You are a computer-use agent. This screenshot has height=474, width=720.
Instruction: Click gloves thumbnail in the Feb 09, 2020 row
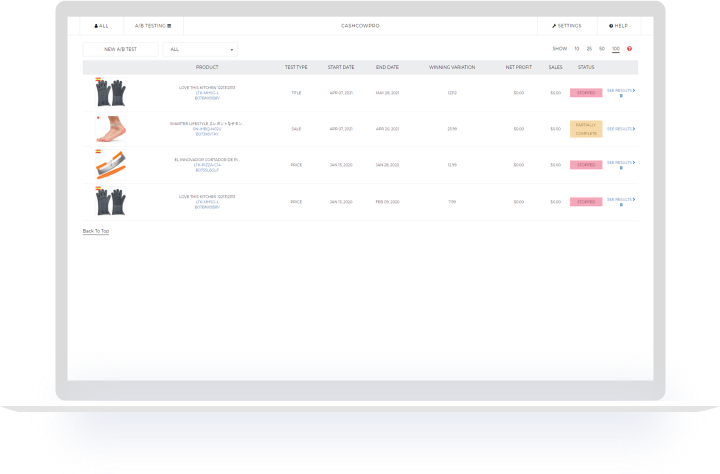point(111,201)
